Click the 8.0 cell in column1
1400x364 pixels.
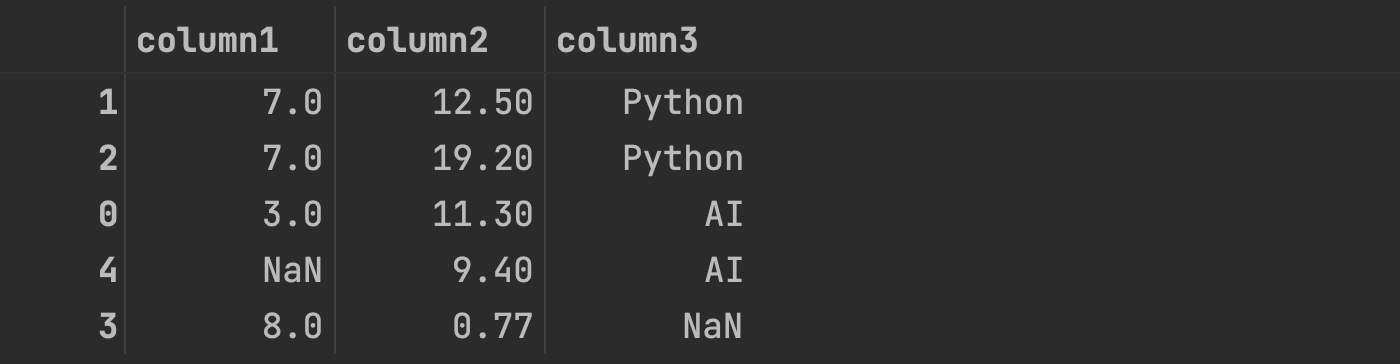(x=293, y=326)
